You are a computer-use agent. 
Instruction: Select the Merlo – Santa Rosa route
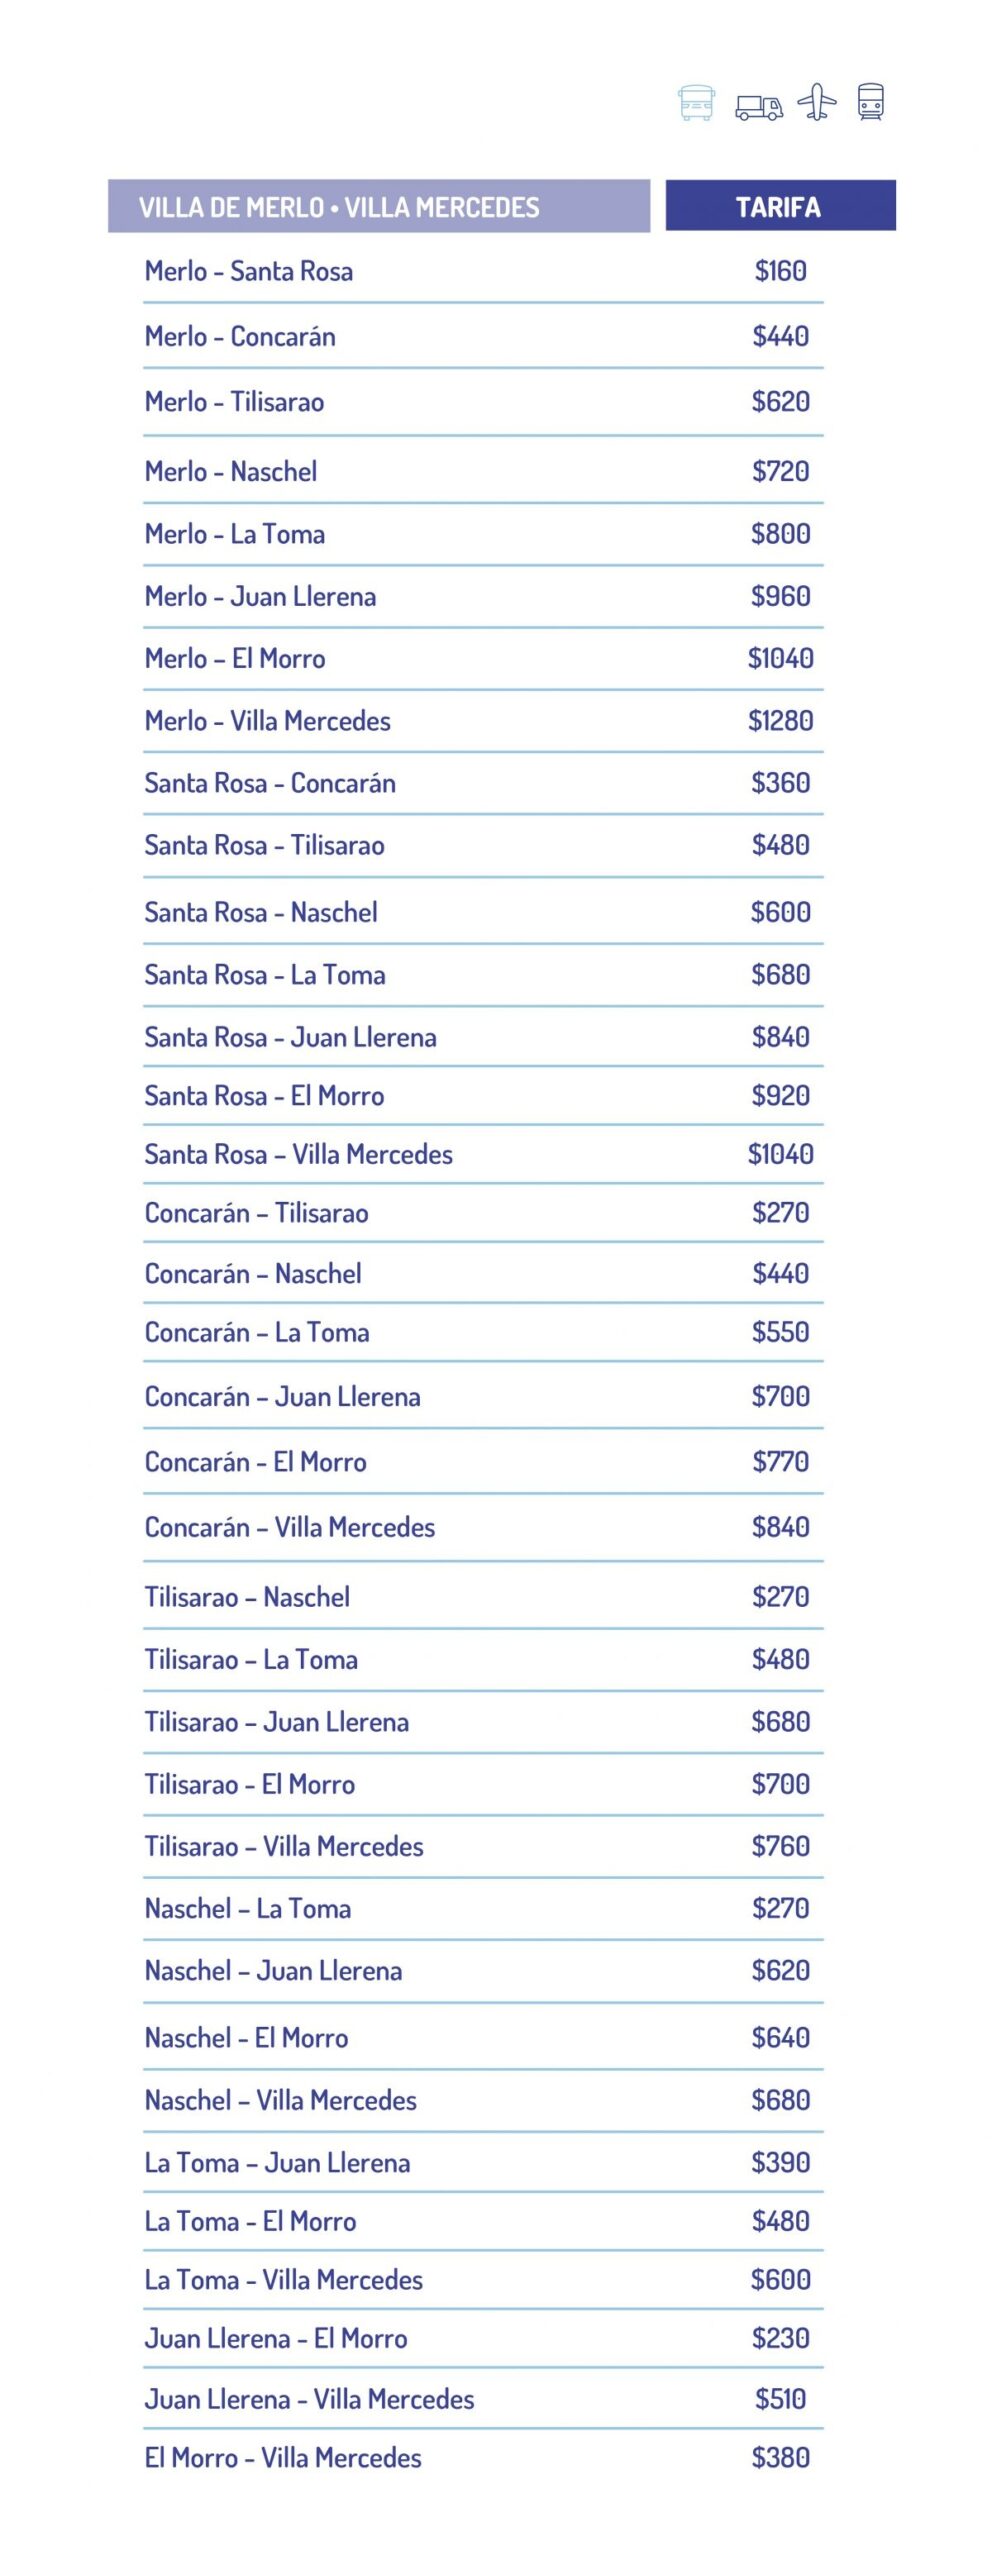pyautogui.click(x=249, y=271)
